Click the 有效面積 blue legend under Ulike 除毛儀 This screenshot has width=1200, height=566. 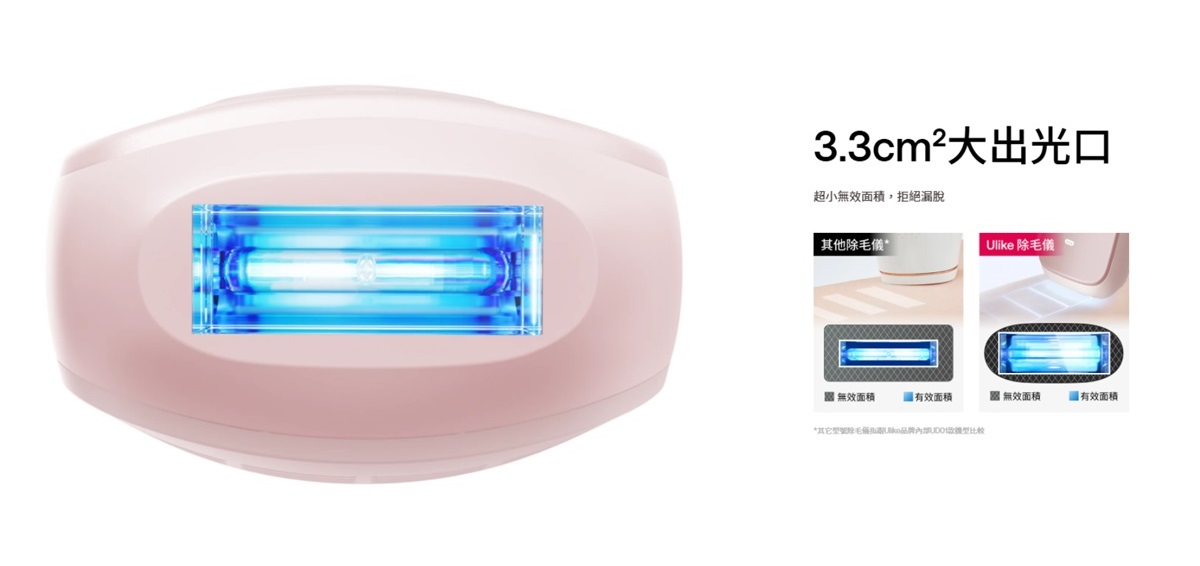1093,397
